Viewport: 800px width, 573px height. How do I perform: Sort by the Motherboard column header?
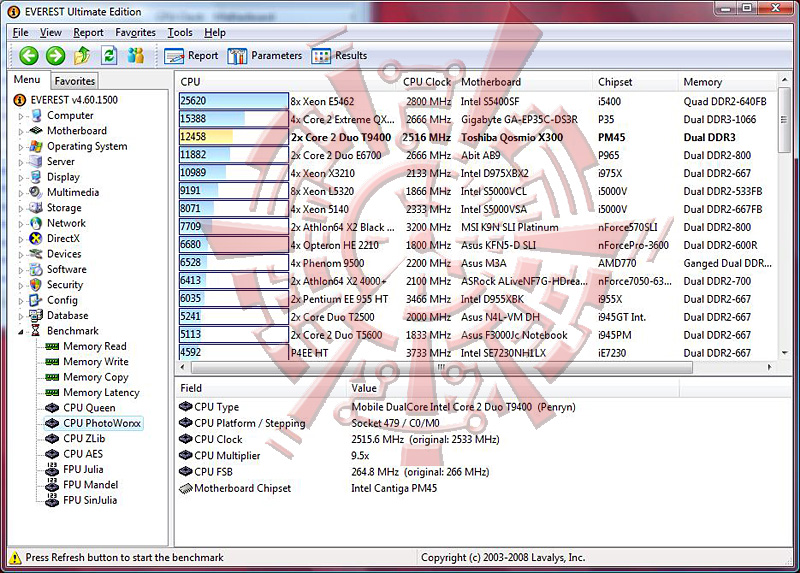pos(525,82)
